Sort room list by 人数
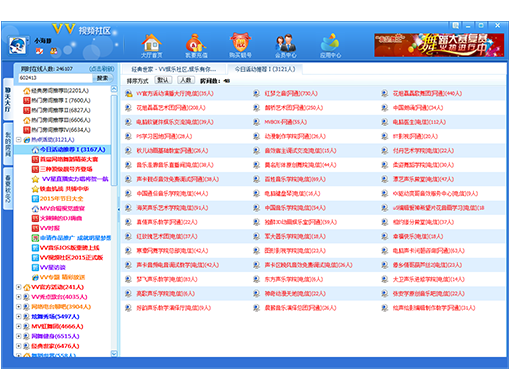 tap(186, 80)
